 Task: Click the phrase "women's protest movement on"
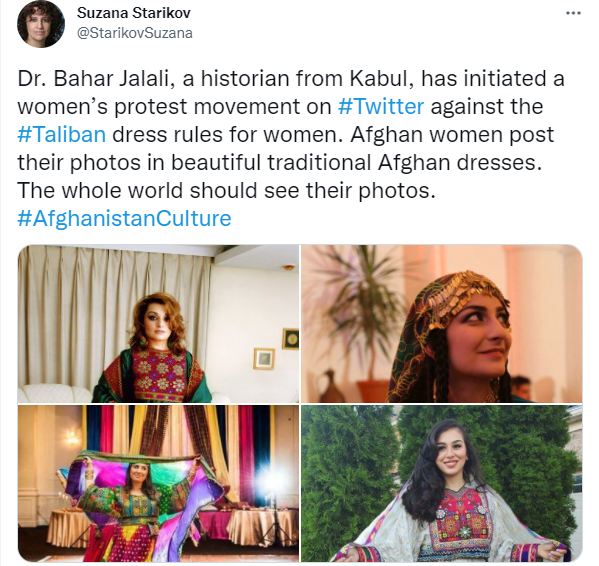[174, 106]
